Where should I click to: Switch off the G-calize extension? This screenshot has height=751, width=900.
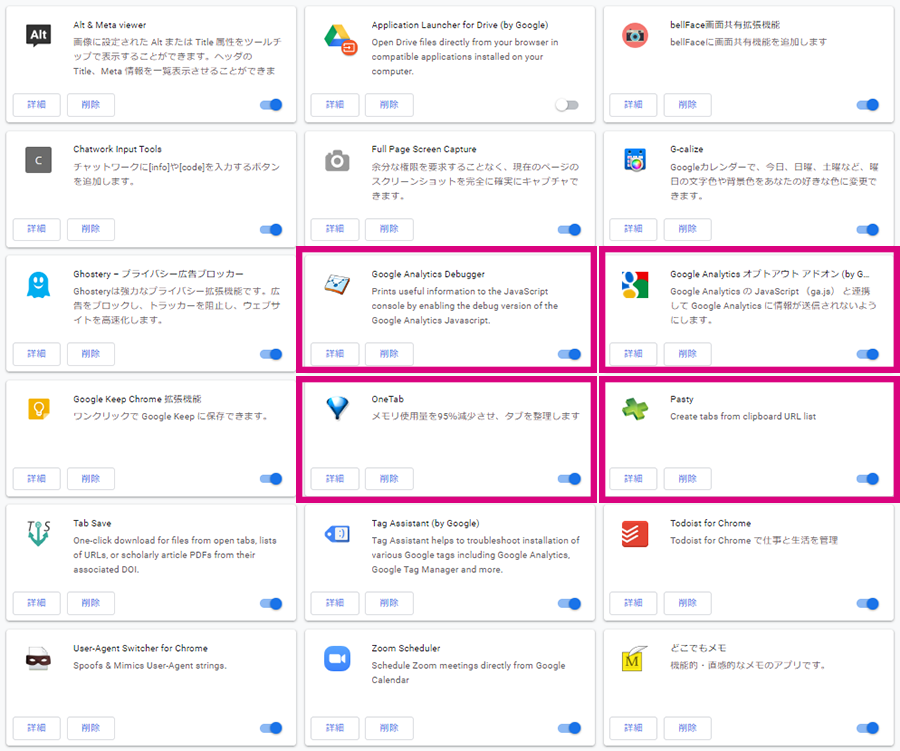tap(867, 230)
